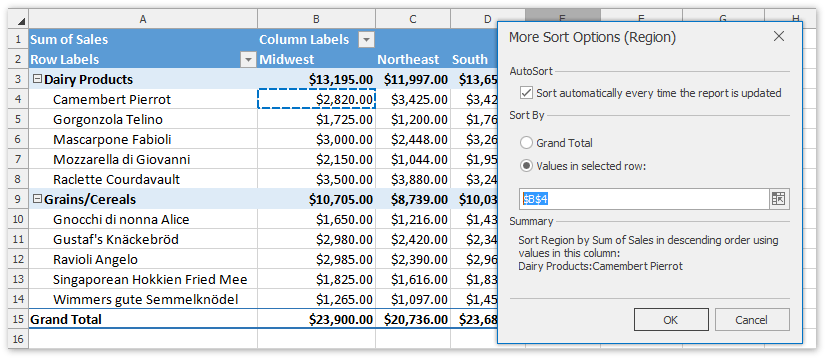Viewport: 828px width, 361px height.
Task: Click the Gorgonzola Telino row label
Action: click(143, 120)
